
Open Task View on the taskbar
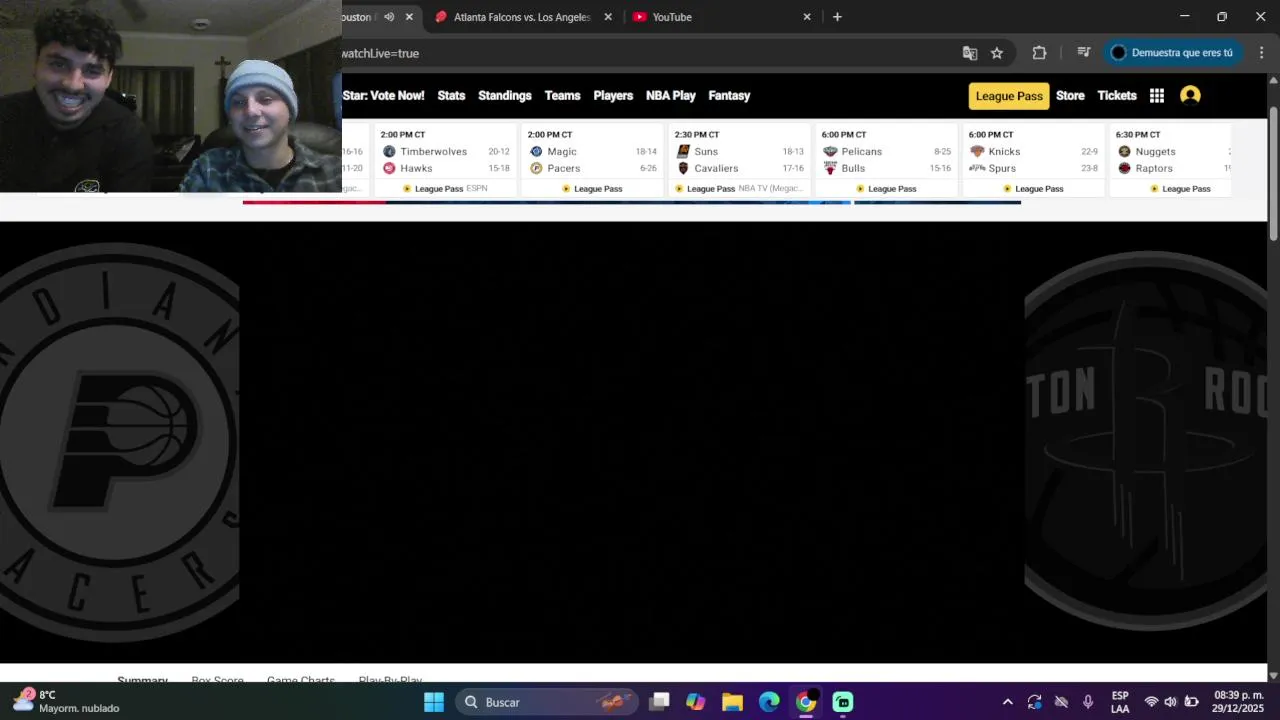click(x=659, y=702)
